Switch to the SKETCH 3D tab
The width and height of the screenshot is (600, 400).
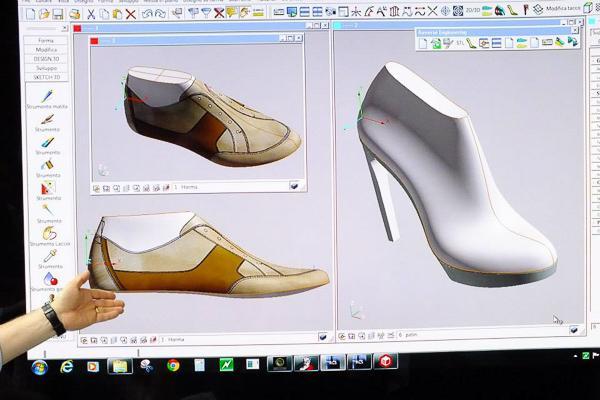tap(47, 75)
